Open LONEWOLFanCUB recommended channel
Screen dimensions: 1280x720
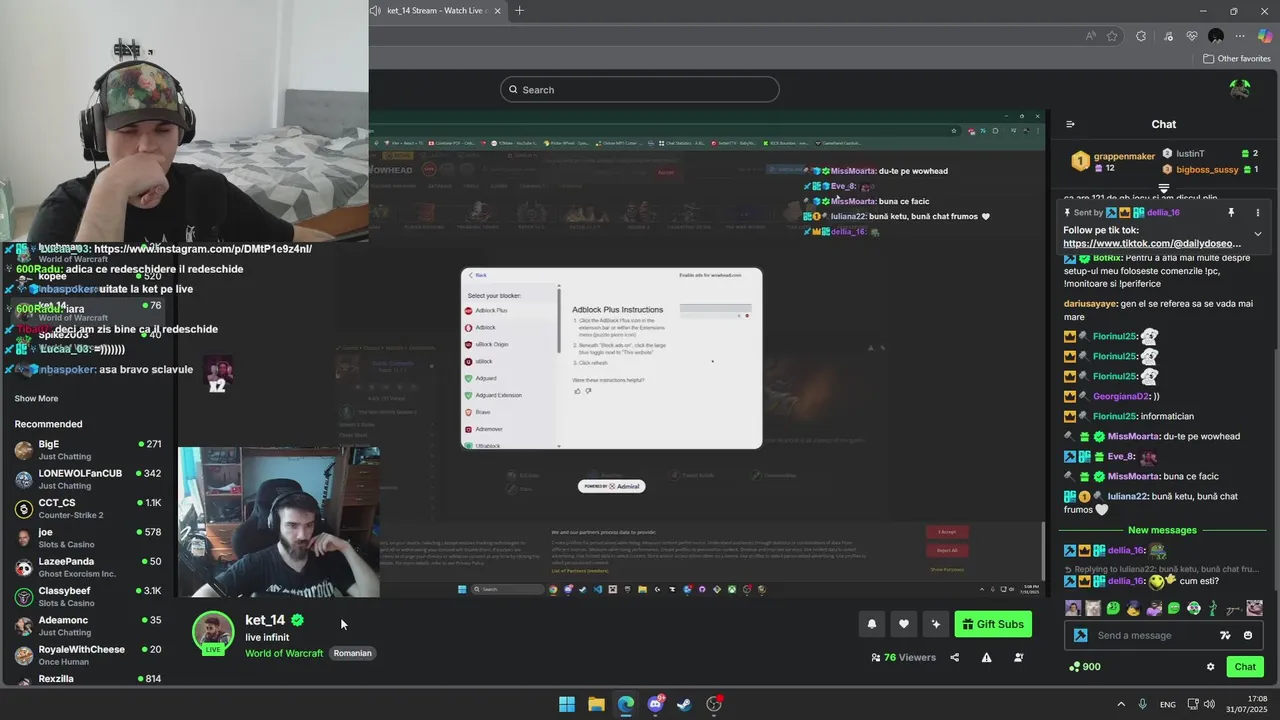88,479
